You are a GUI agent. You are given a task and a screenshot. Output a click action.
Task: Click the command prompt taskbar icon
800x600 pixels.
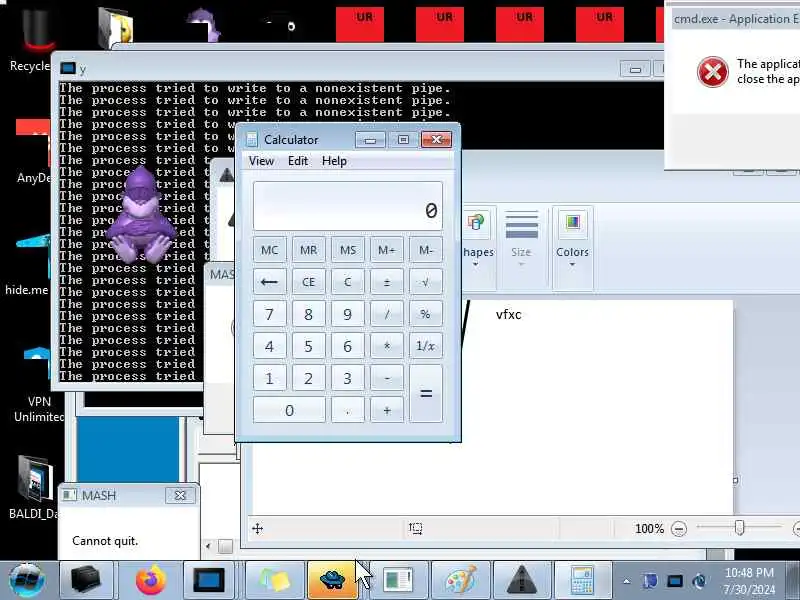point(209,581)
